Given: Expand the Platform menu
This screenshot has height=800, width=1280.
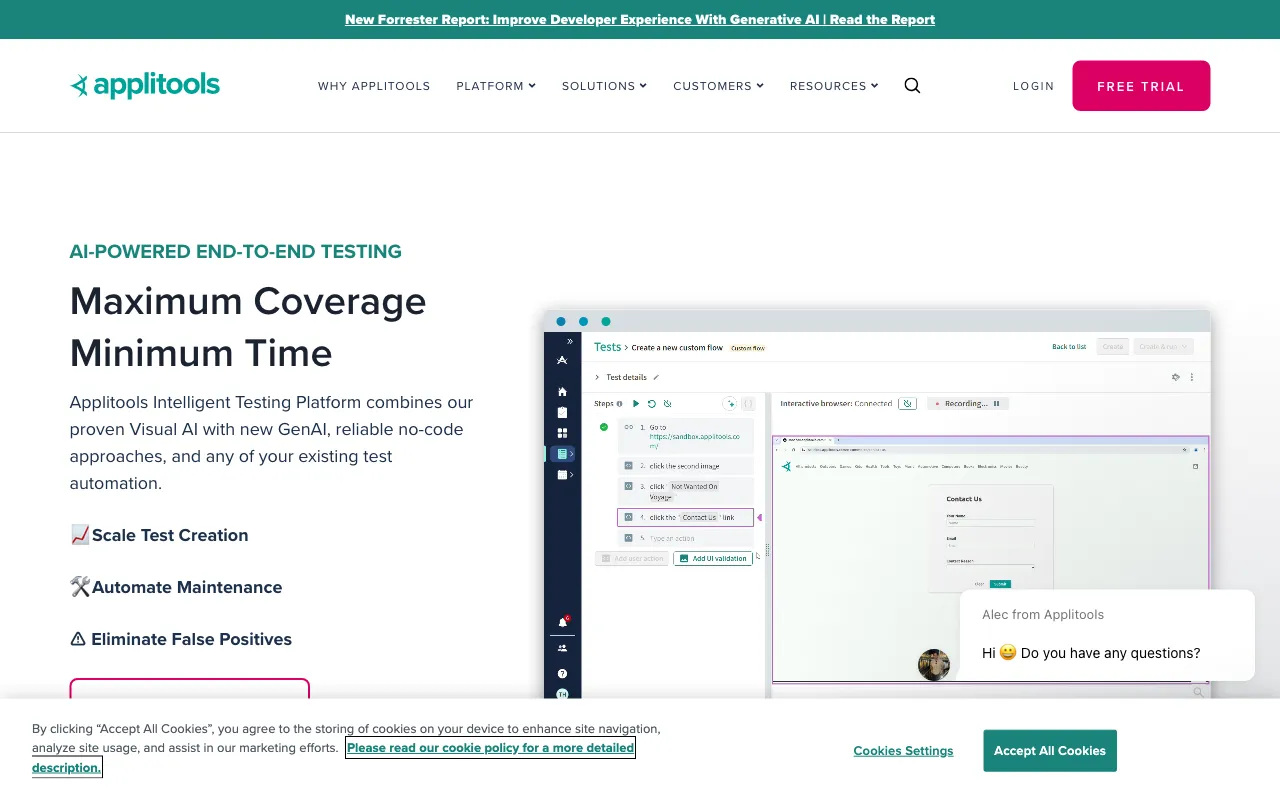Looking at the screenshot, I should (496, 86).
